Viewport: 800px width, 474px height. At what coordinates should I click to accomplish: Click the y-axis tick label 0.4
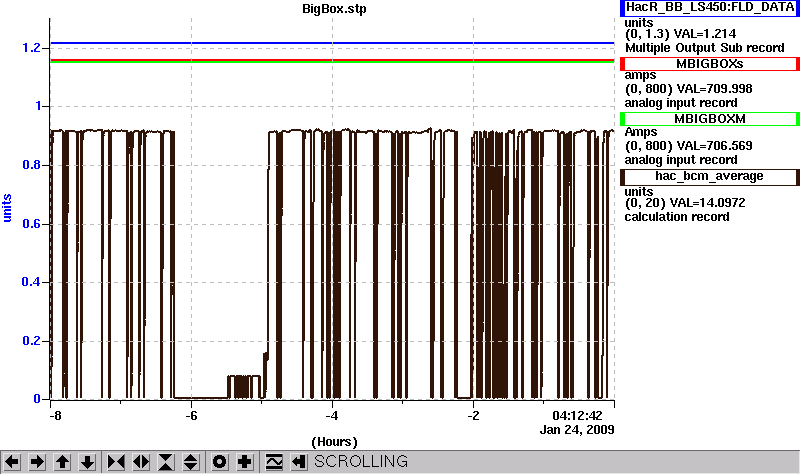[x=31, y=282]
